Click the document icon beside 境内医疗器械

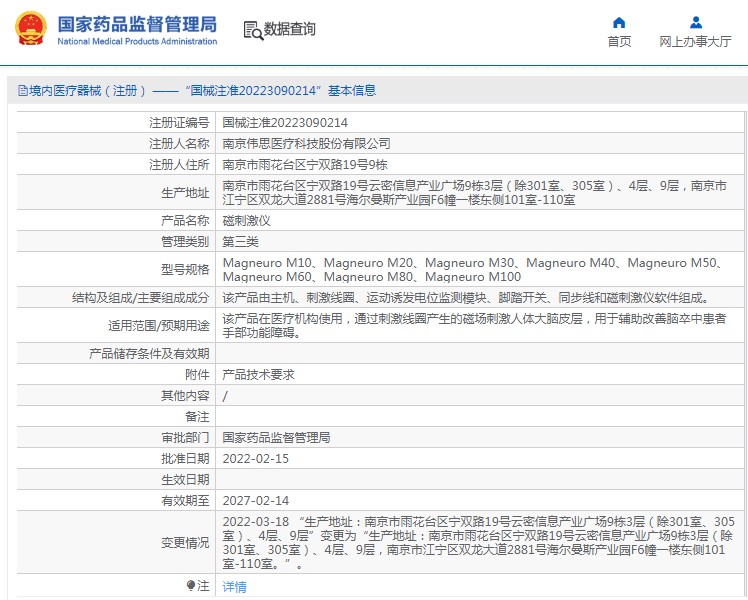[x=22, y=90]
